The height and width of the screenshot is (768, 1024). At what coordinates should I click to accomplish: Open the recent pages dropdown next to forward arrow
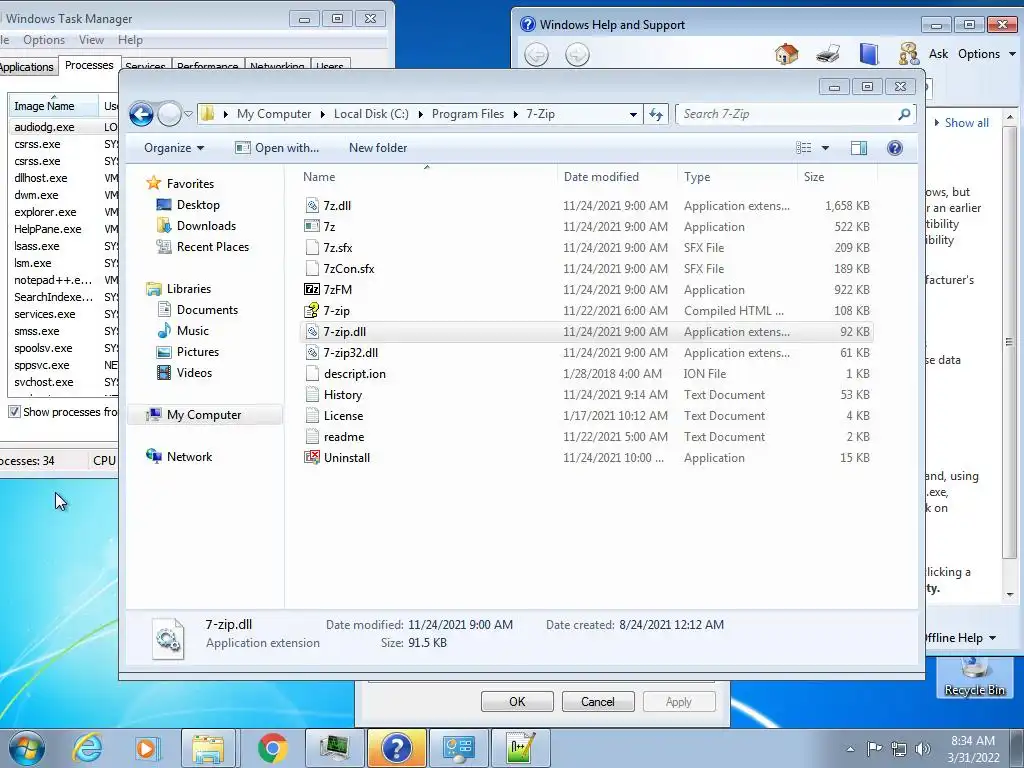coord(188,114)
